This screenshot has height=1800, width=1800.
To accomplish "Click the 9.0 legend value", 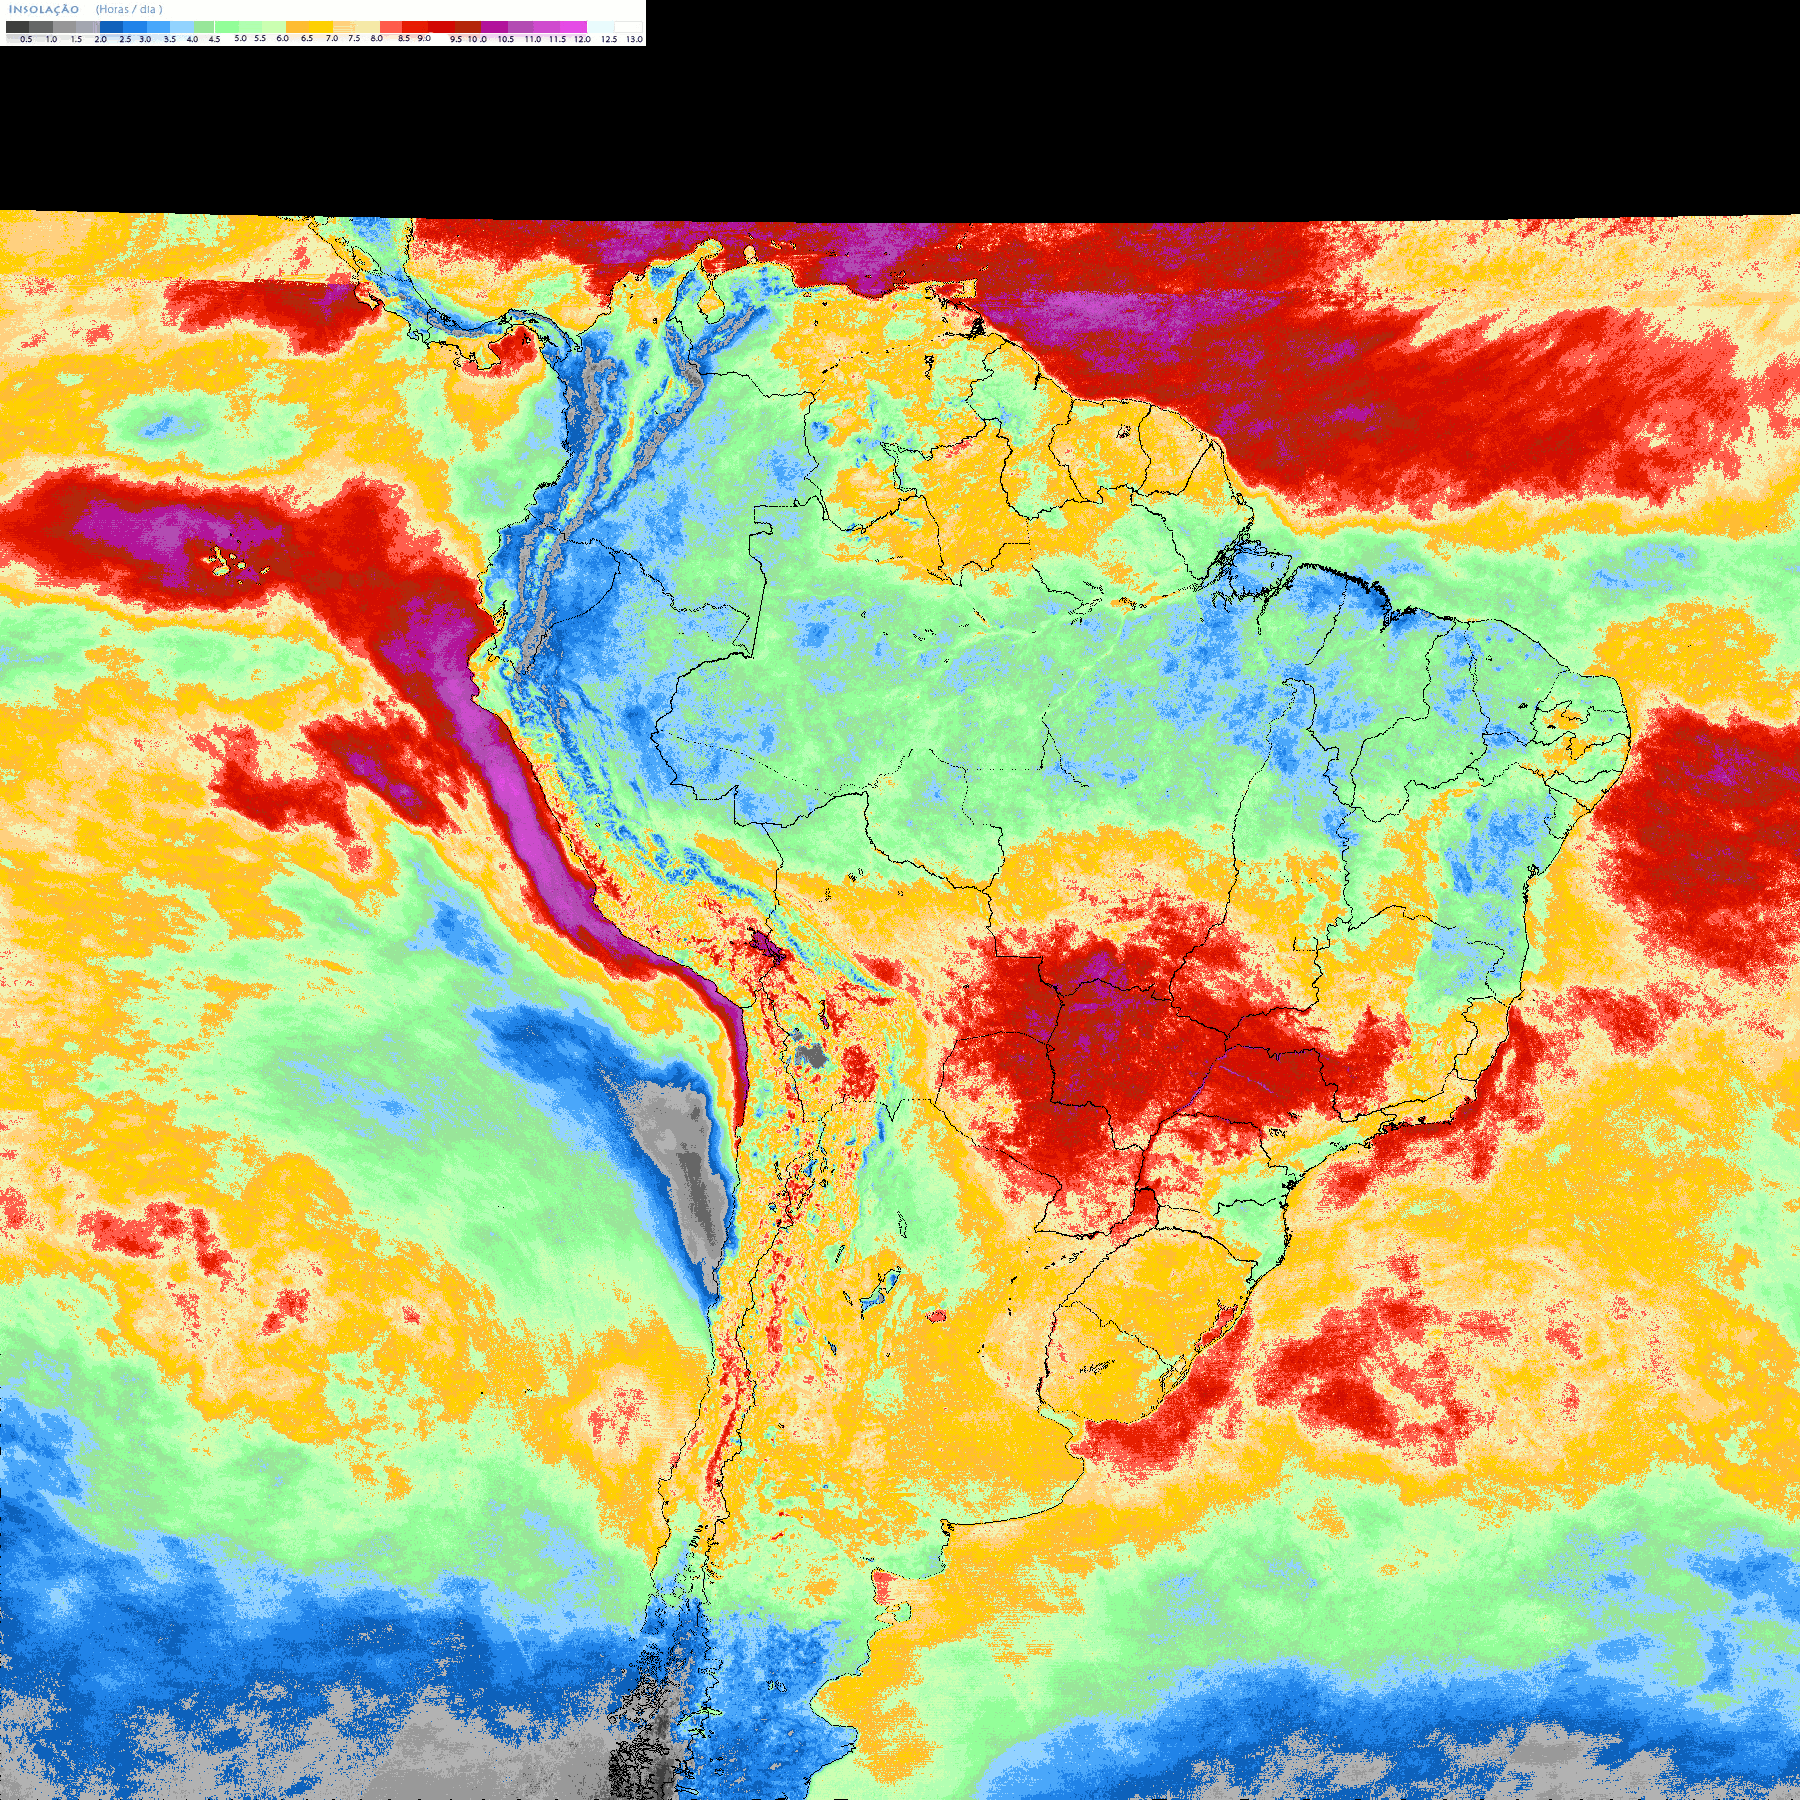I will (x=424, y=38).
